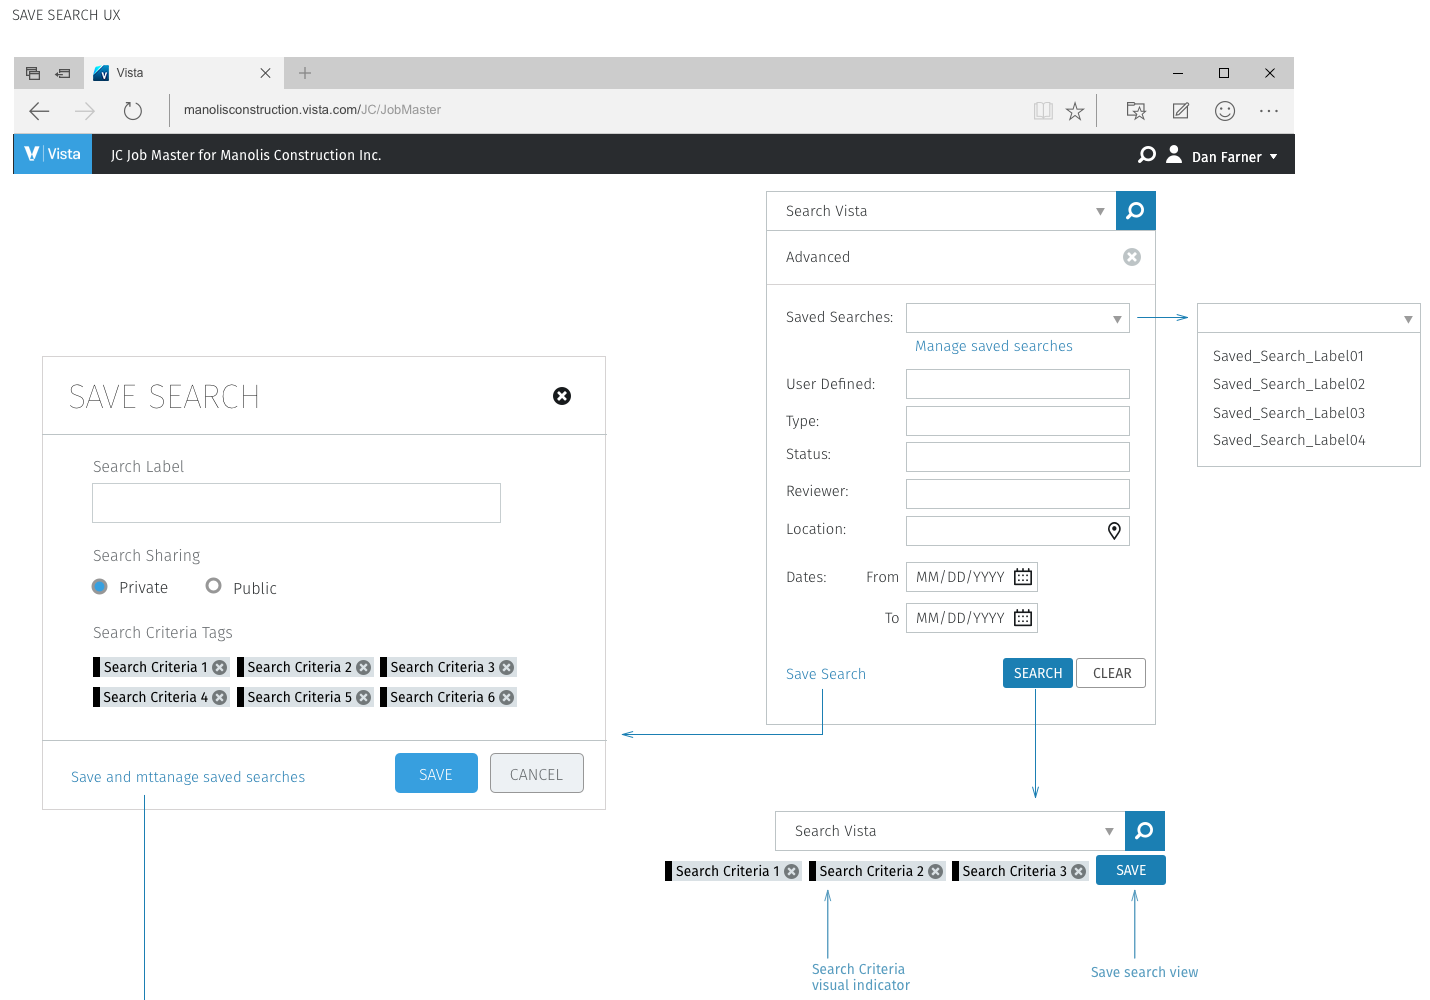The width and height of the screenshot is (1430, 1000).
Task: Click the Save Search link
Action: pos(826,674)
